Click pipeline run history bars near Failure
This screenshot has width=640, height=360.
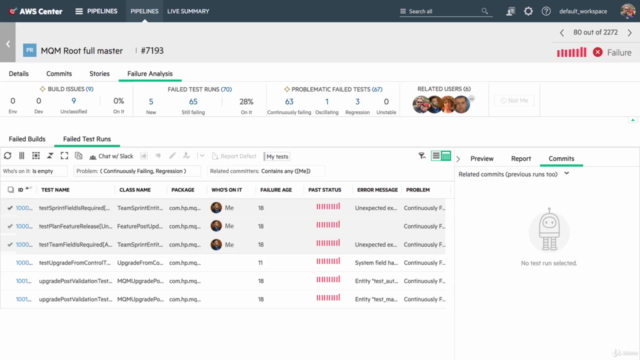click(571, 52)
